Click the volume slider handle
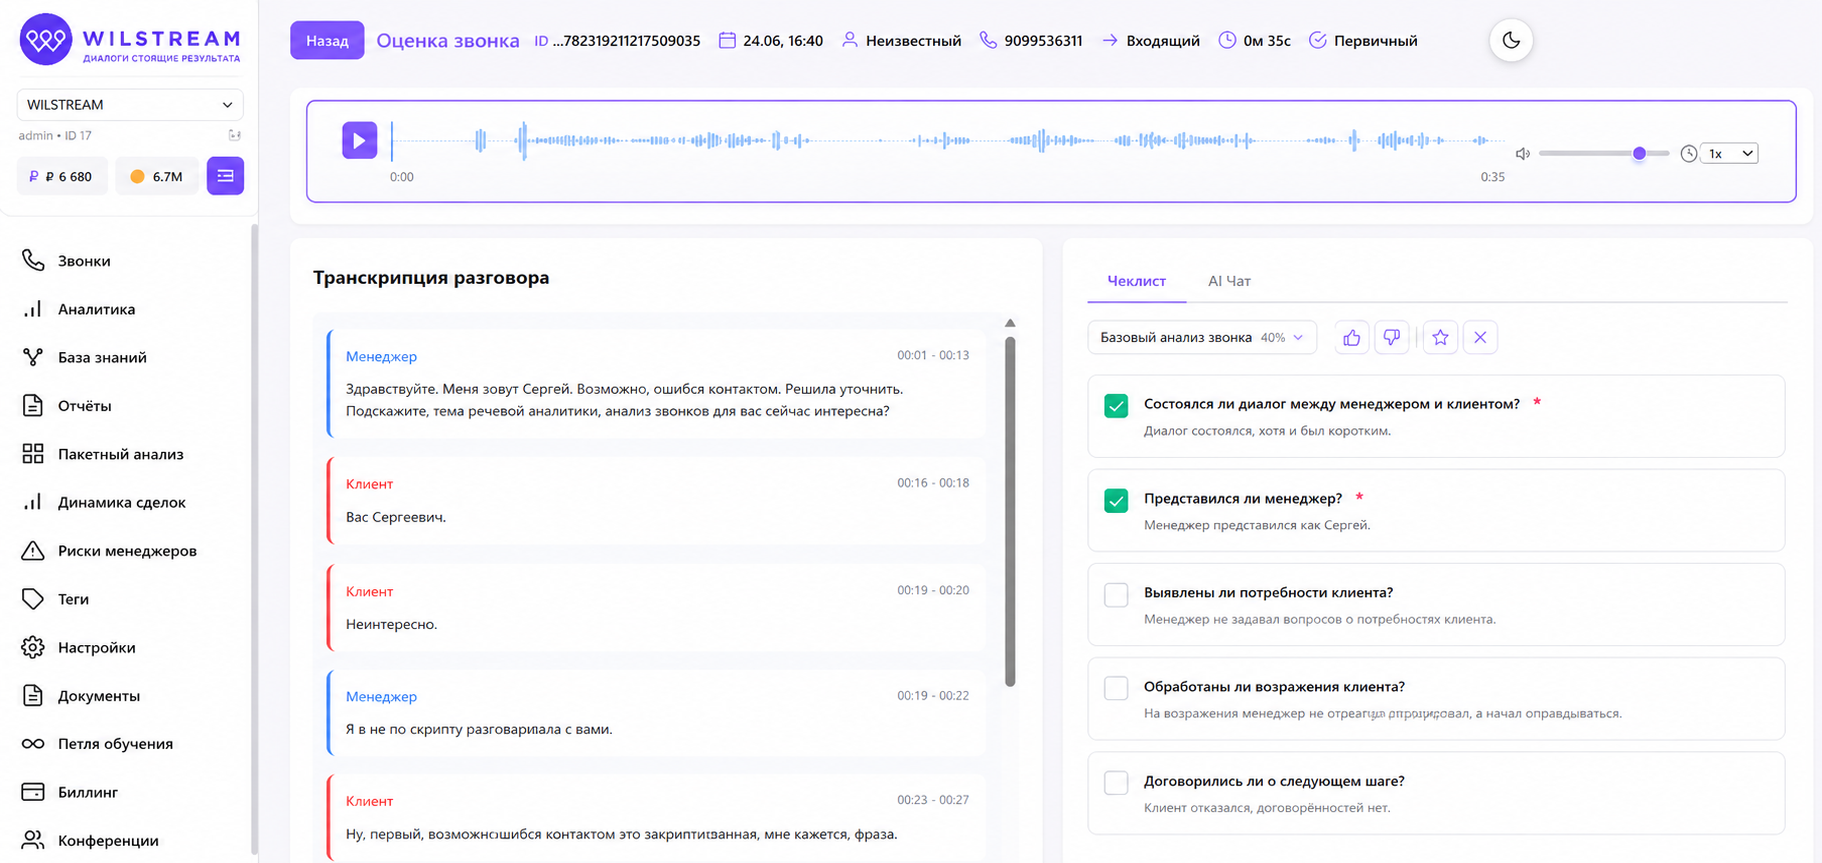The image size is (1822, 863). click(1639, 153)
